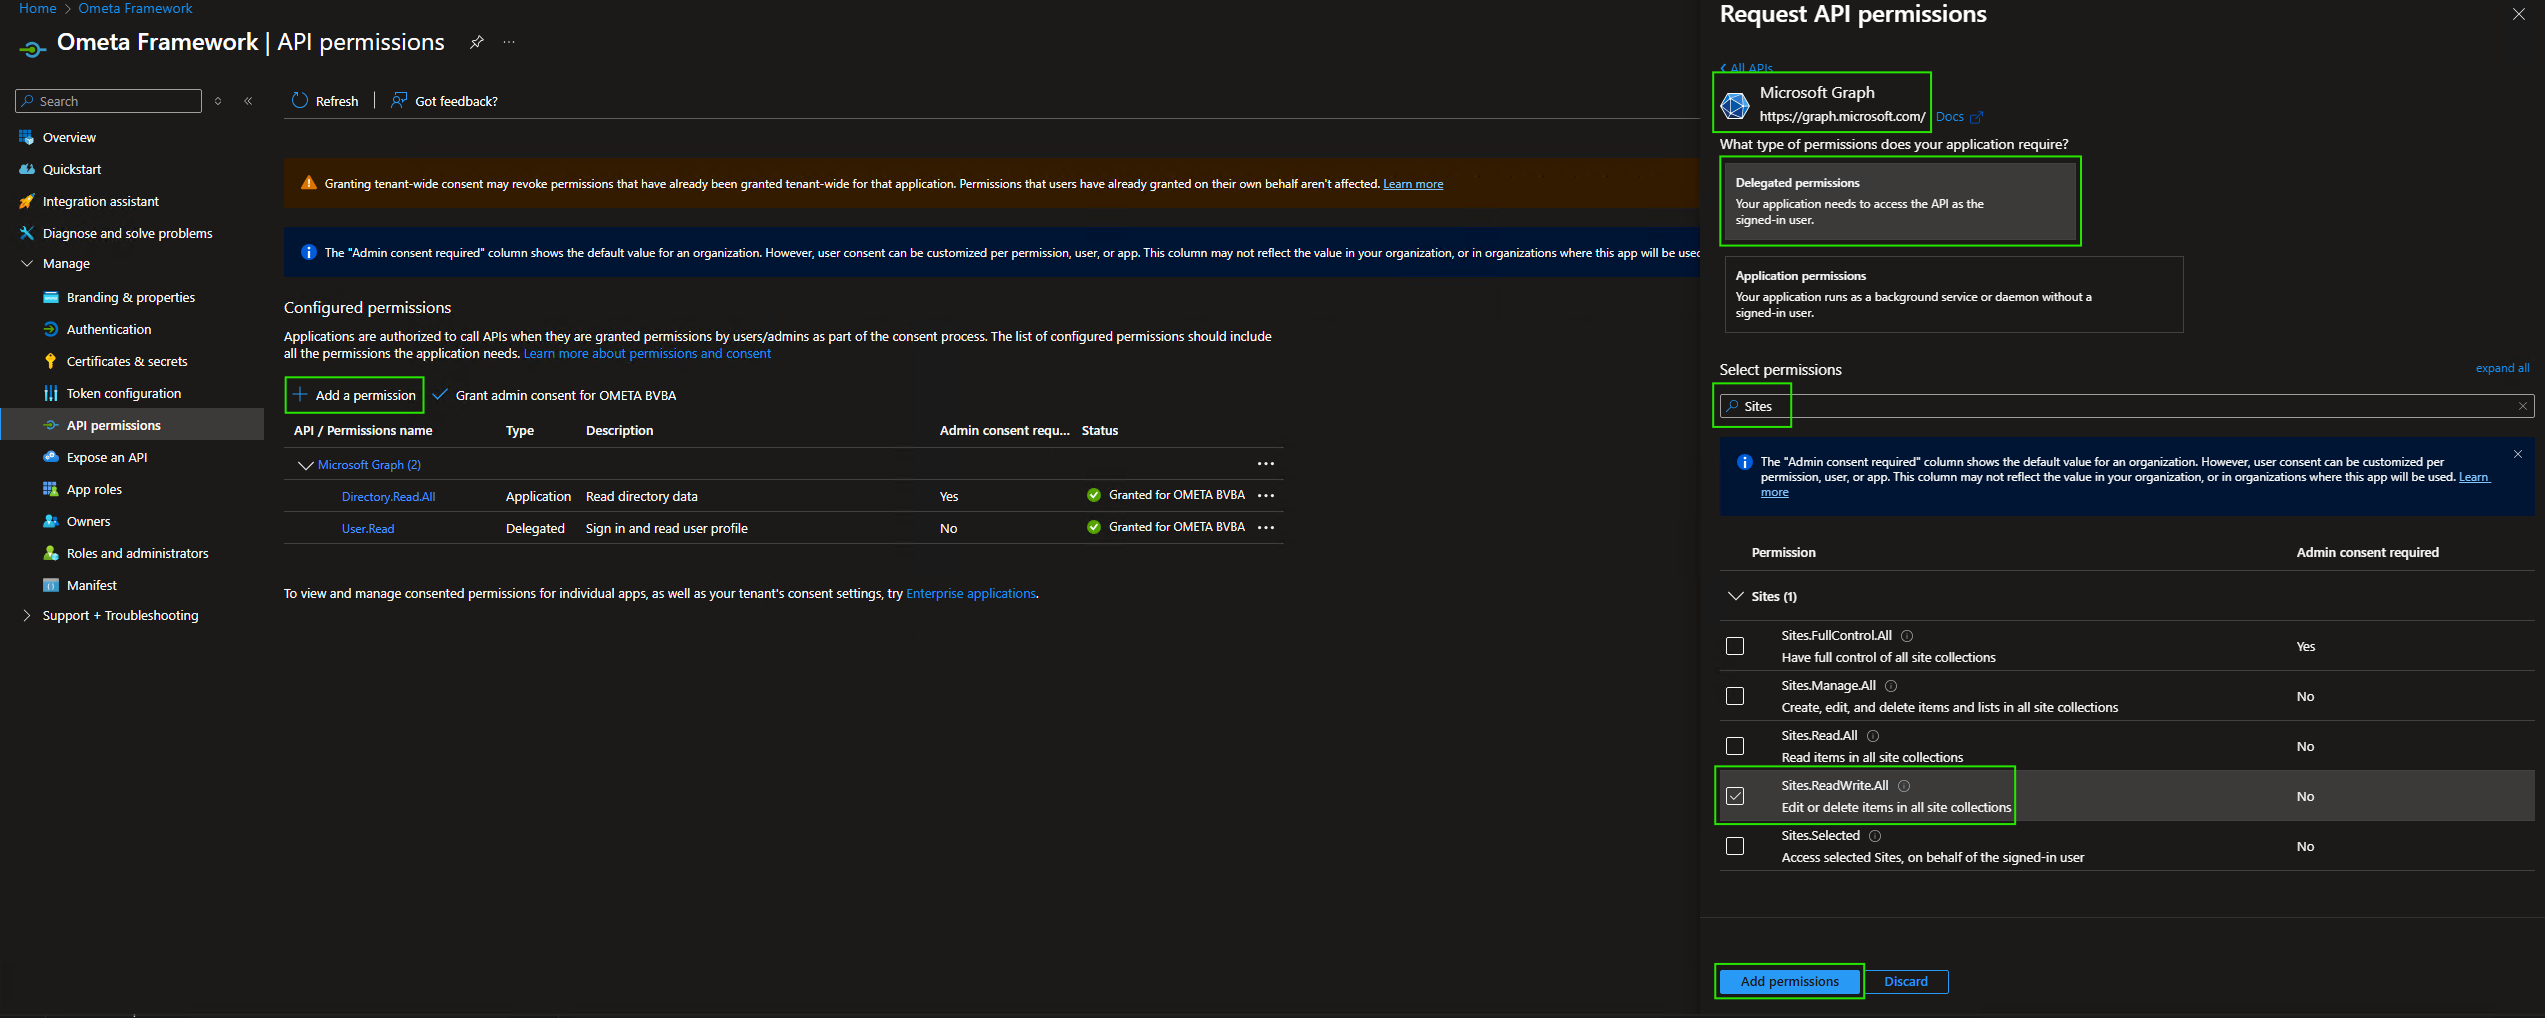Uncheck the Sites.ReadWrite.All checkbox
Viewport: 2545px width, 1018px height.
[1735, 796]
